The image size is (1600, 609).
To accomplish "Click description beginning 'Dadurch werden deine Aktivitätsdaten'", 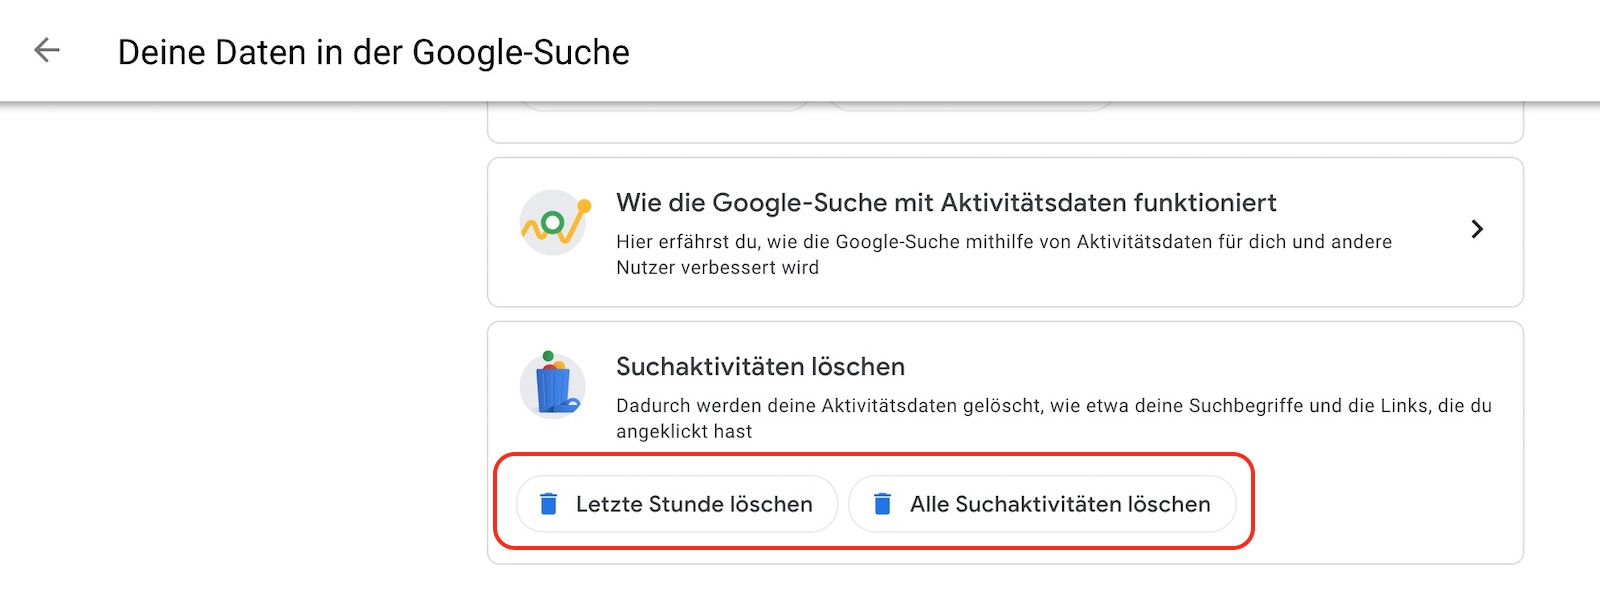I will 1054,418.
